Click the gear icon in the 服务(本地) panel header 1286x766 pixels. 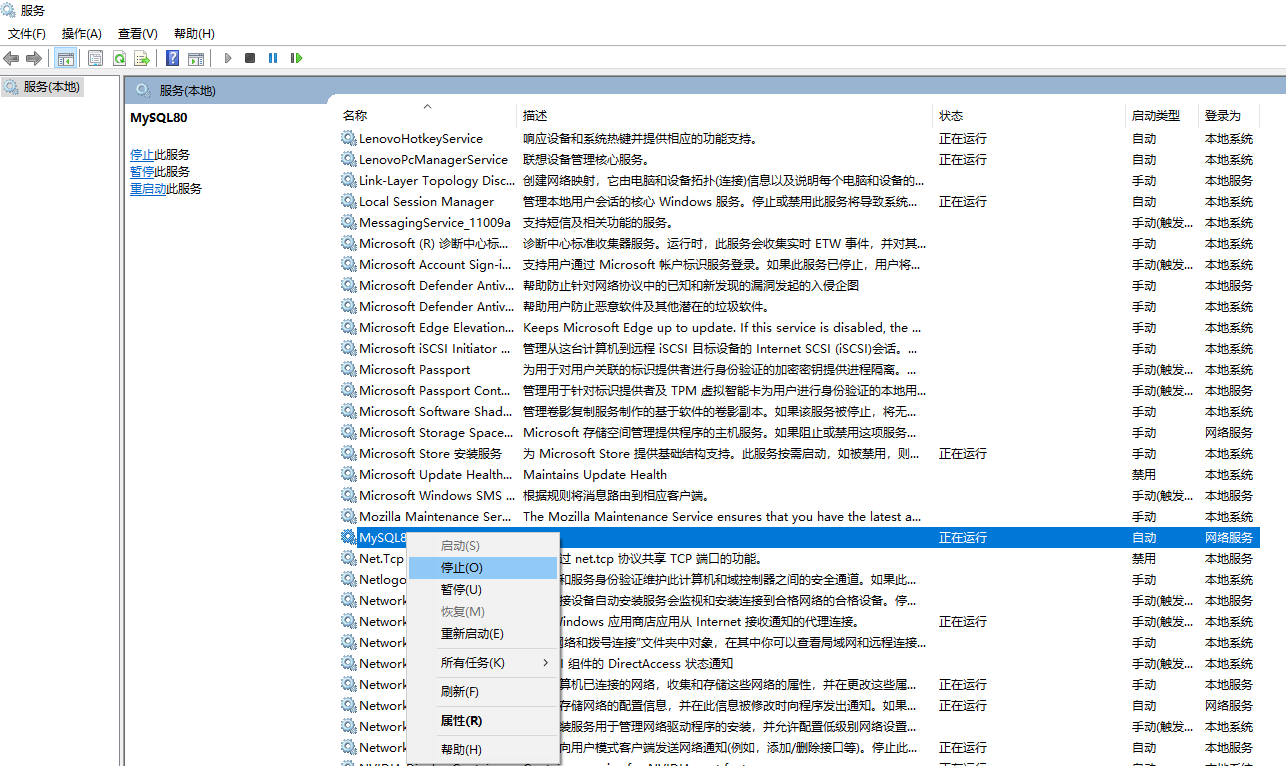click(143, 90)
